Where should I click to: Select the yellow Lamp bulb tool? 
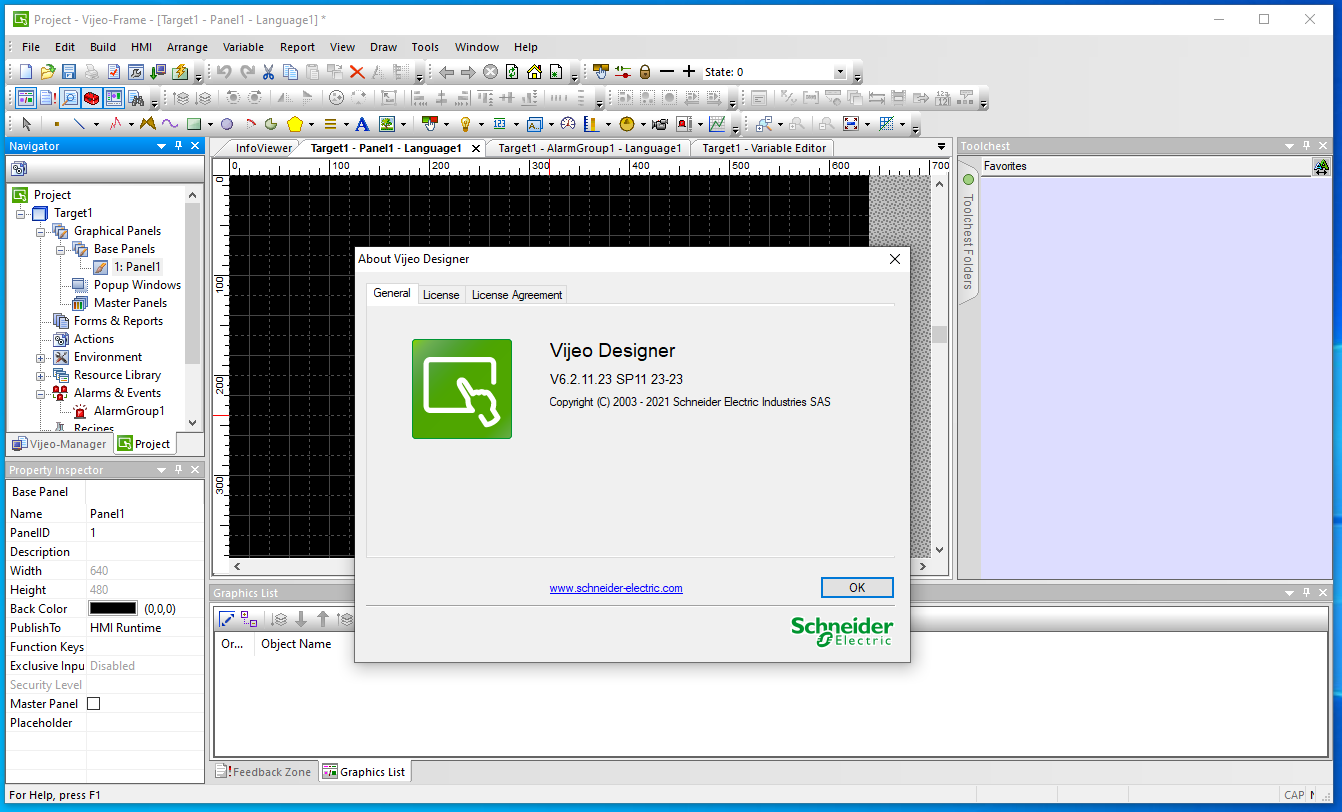pos(465,124)
